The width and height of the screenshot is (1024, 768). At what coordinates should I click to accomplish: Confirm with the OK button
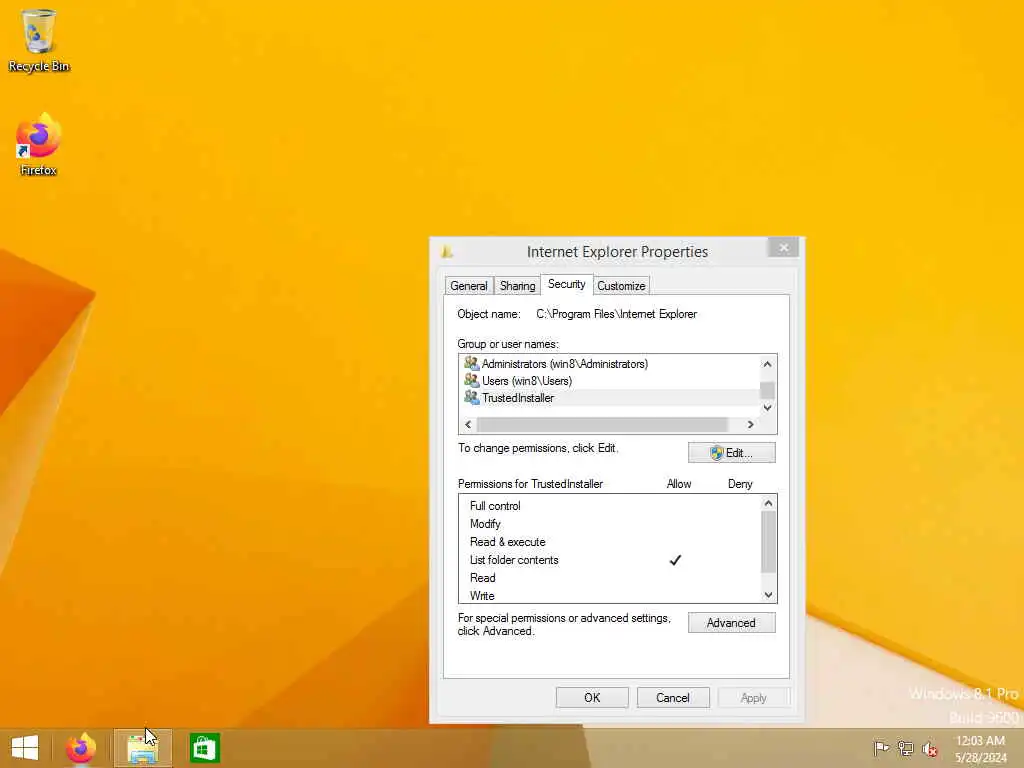(592, 697)
